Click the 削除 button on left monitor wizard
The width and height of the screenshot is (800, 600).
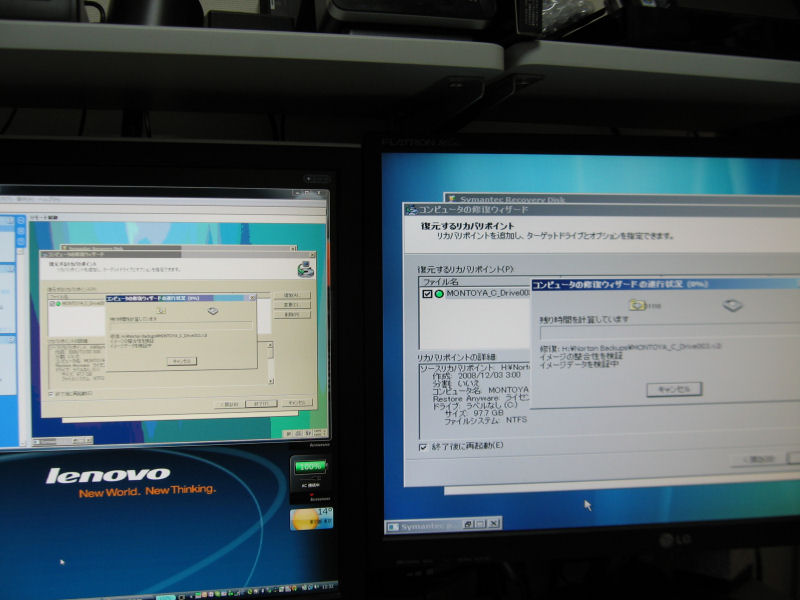292,314
